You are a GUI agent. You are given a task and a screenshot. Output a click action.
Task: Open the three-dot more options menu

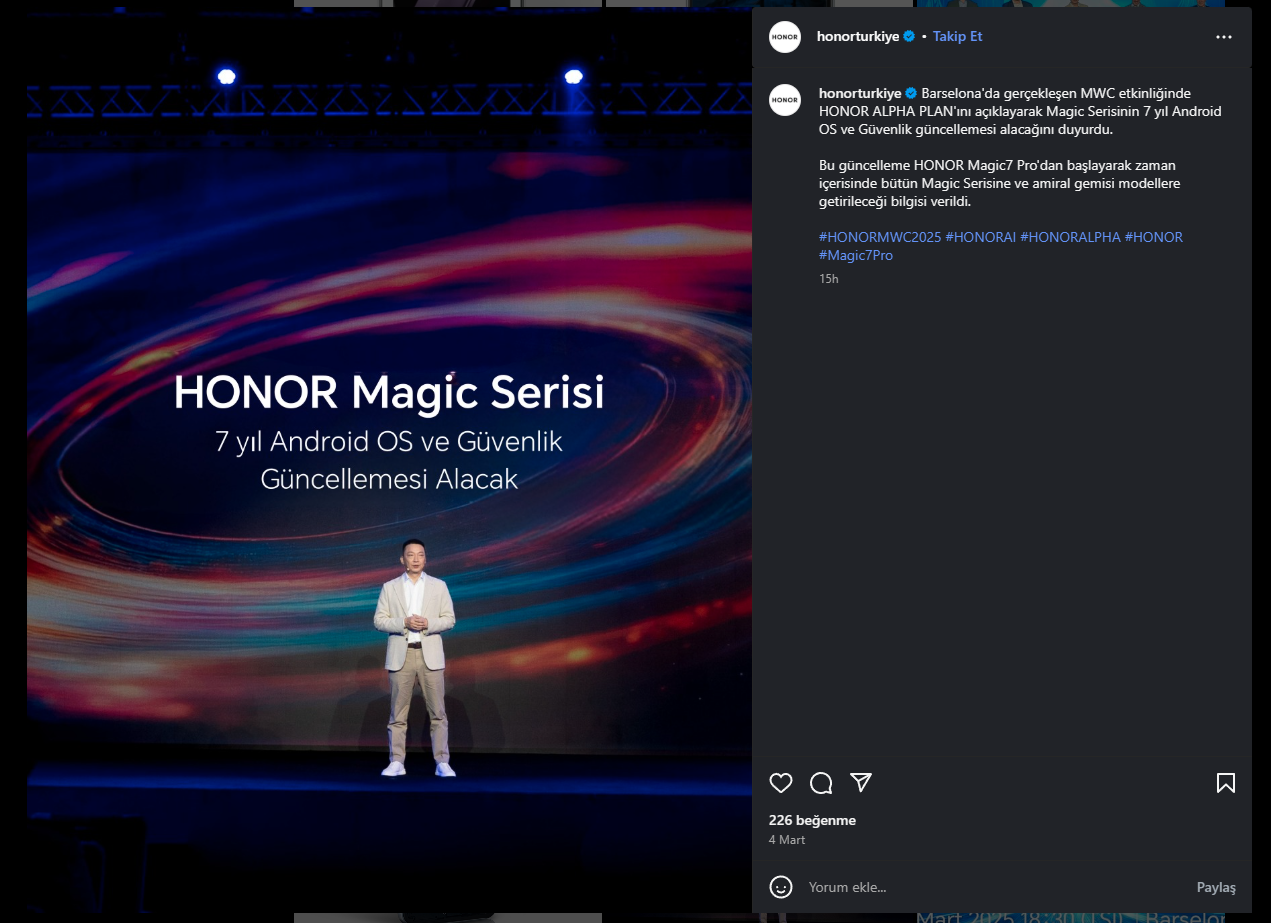click(x=1224, y=37)
